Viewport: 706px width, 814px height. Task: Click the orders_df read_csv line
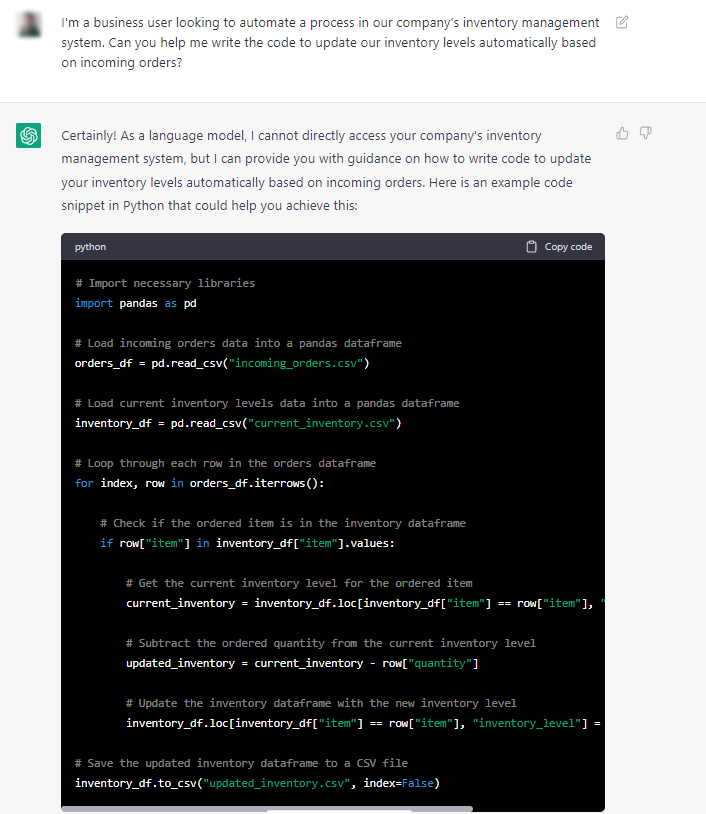(222, 363)
